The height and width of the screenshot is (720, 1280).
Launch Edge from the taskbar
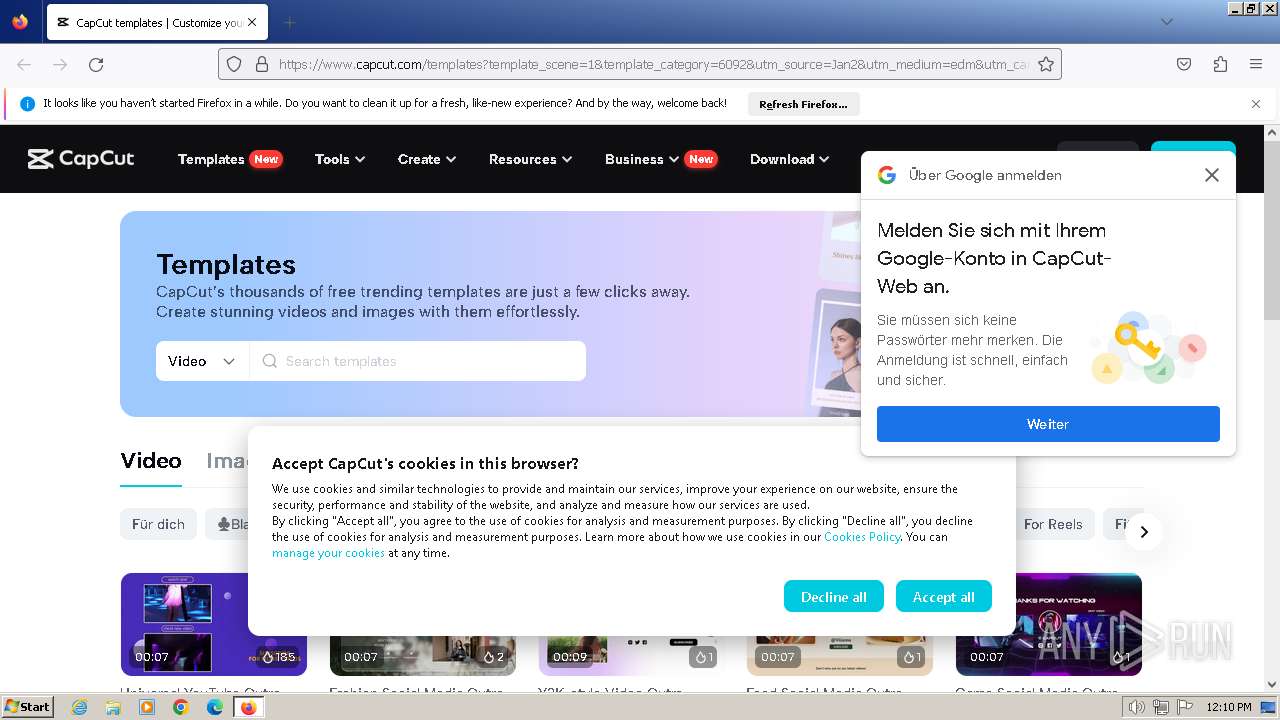click(215, 707)
